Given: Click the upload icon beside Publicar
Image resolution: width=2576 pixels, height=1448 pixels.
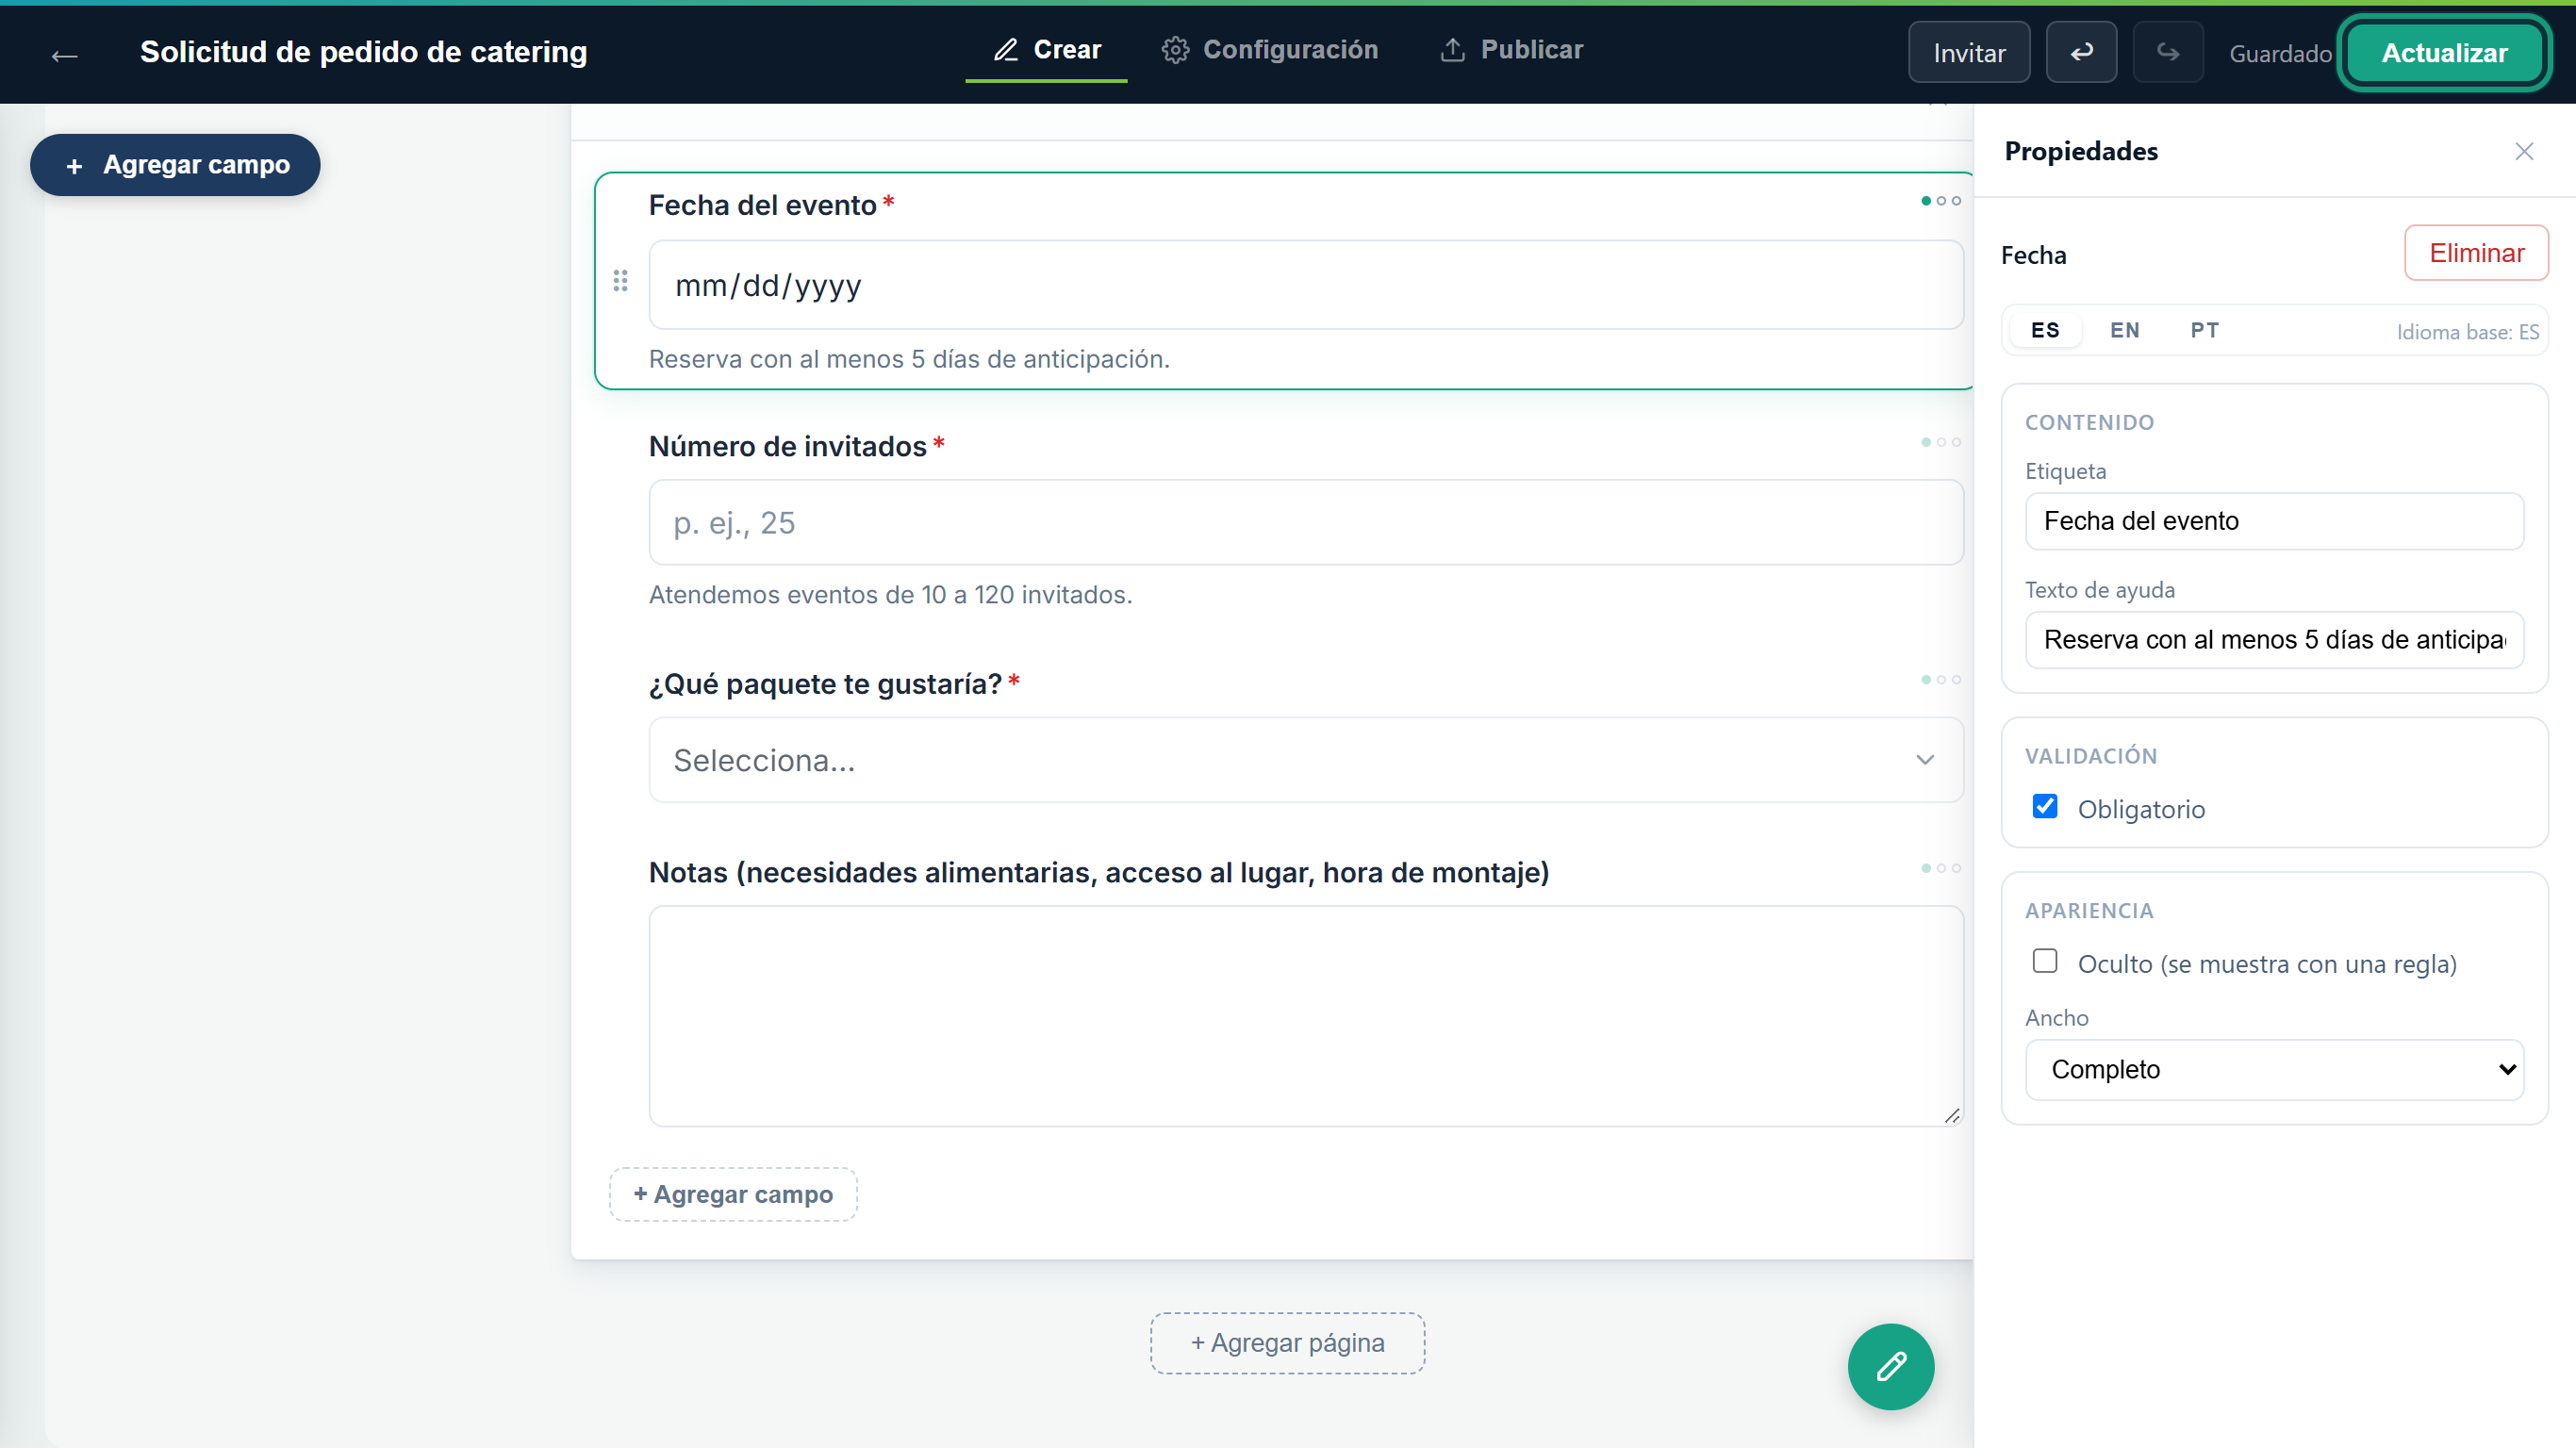Looking at the screenshot, I should (x=1452, y=49).
